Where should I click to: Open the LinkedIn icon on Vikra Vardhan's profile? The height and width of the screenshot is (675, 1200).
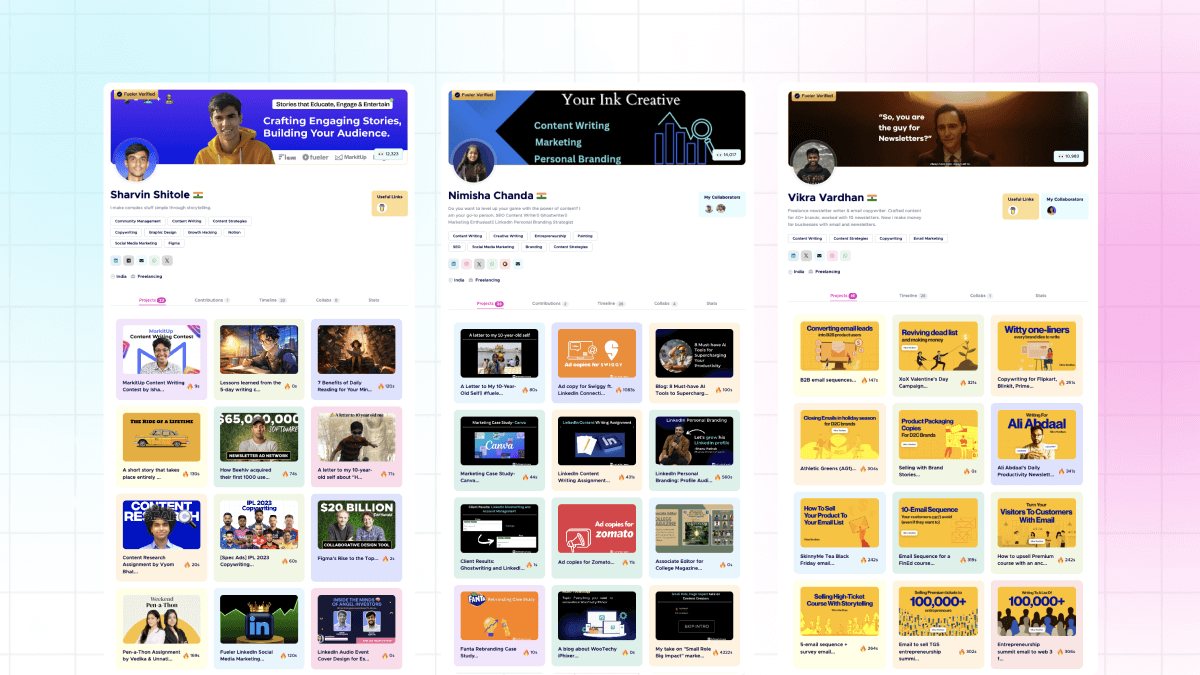[793, 256]
